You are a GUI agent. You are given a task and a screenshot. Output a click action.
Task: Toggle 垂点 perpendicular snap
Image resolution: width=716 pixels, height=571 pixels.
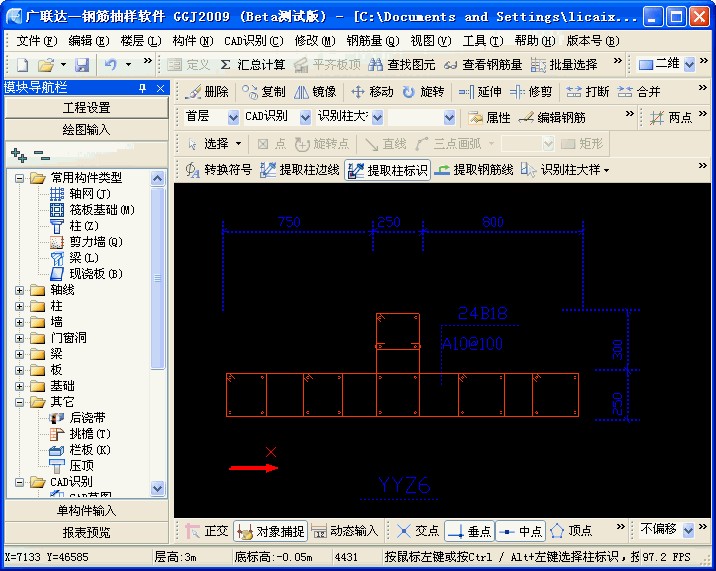[469, 531]
